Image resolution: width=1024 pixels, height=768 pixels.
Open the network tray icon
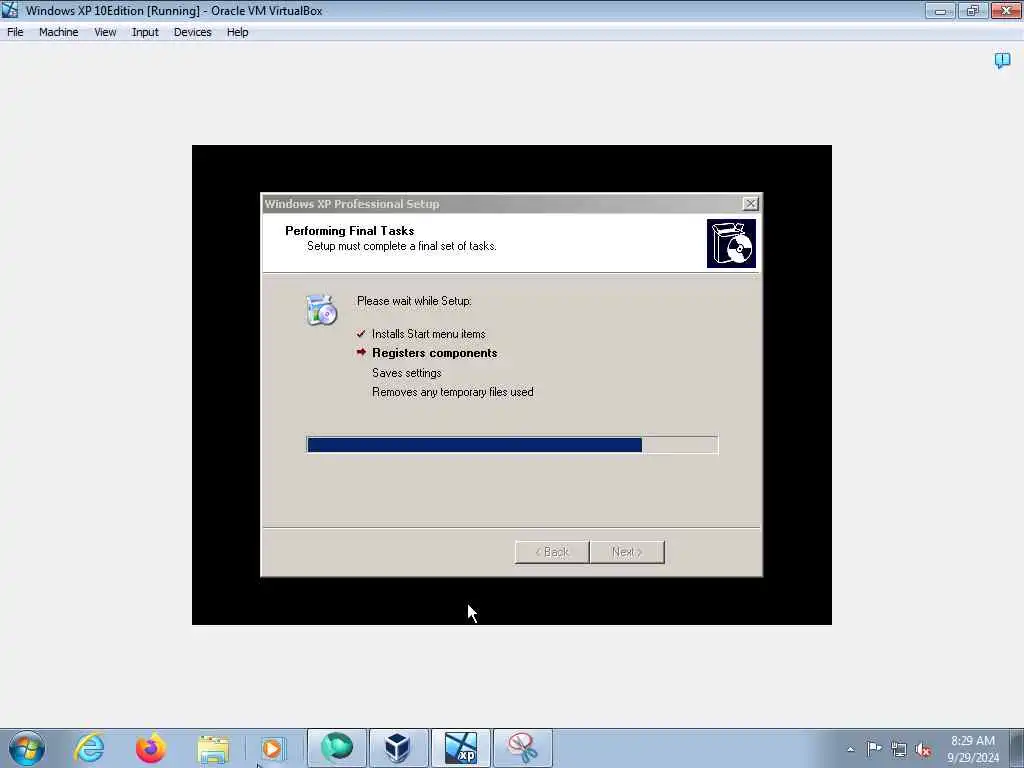[x=899, y=749]
